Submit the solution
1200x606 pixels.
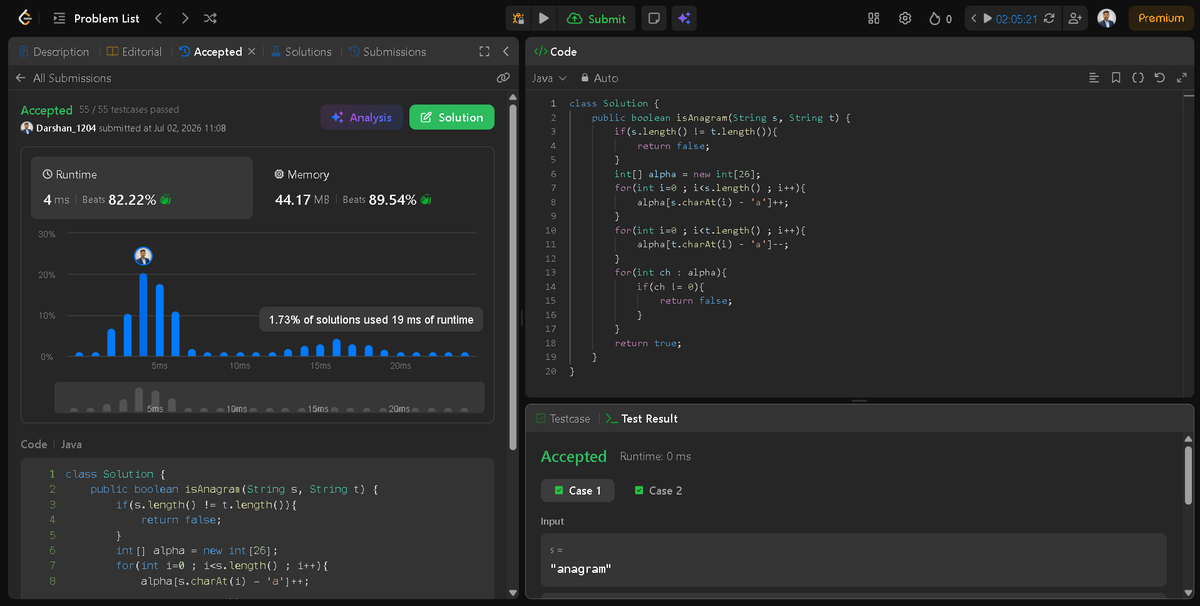click(596, 18)
